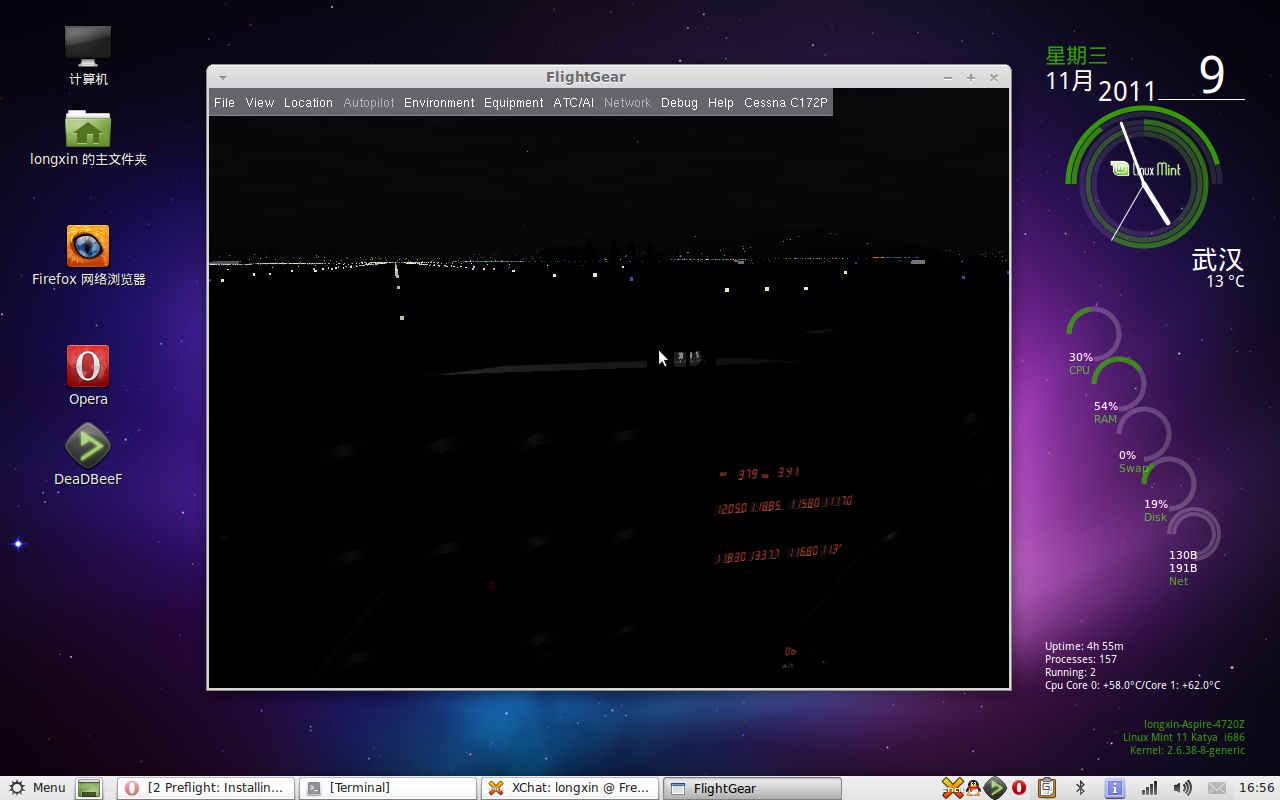Click the greyed-out Autopilot menu

pyautogui.click(x=369, y=103)
